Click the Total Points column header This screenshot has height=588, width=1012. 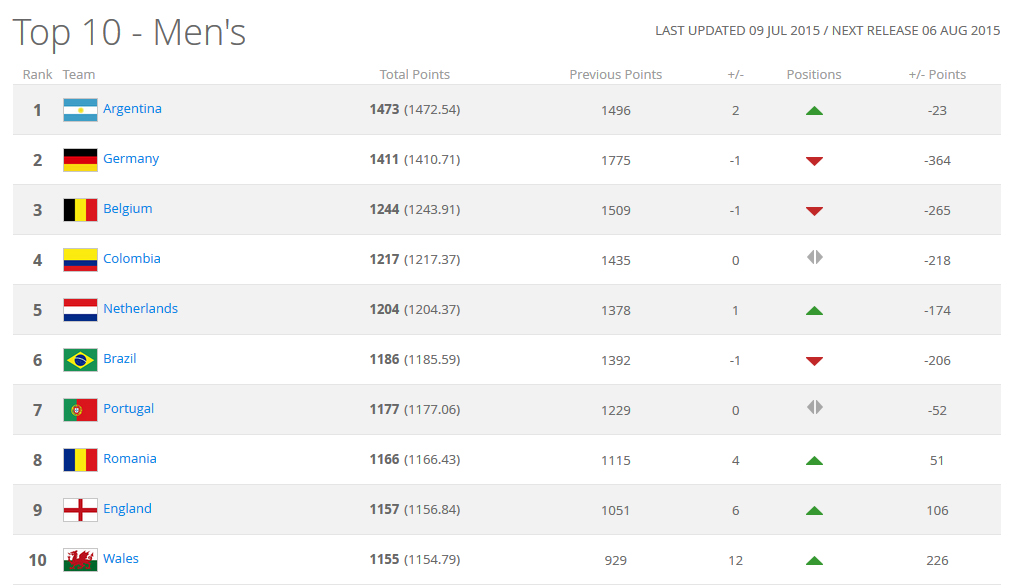[x=414, y=75]
